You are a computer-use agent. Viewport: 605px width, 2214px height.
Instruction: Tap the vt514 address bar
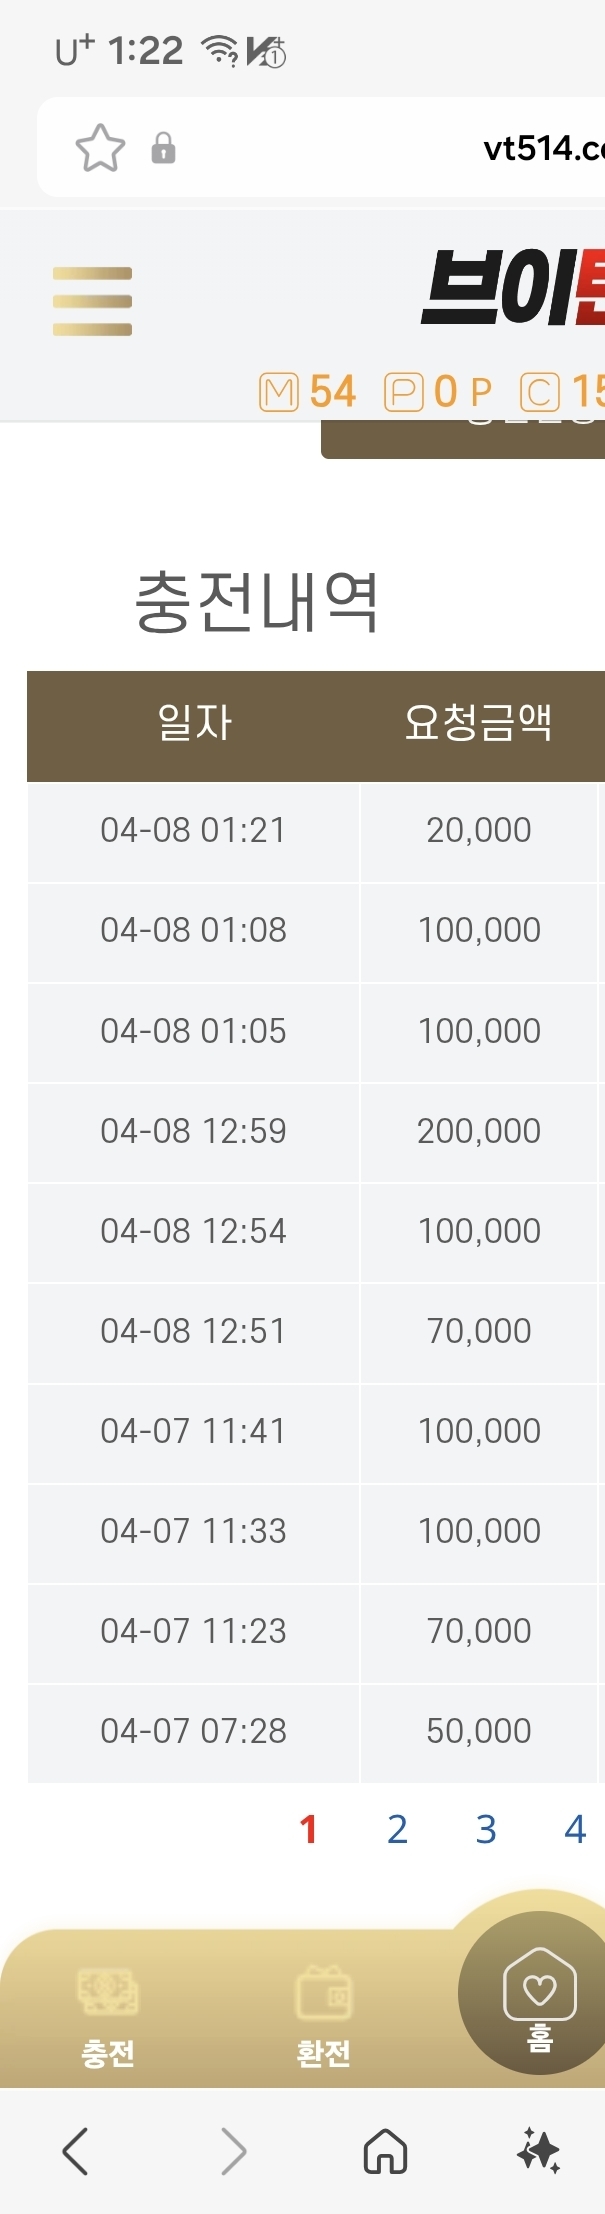point(321,148)
